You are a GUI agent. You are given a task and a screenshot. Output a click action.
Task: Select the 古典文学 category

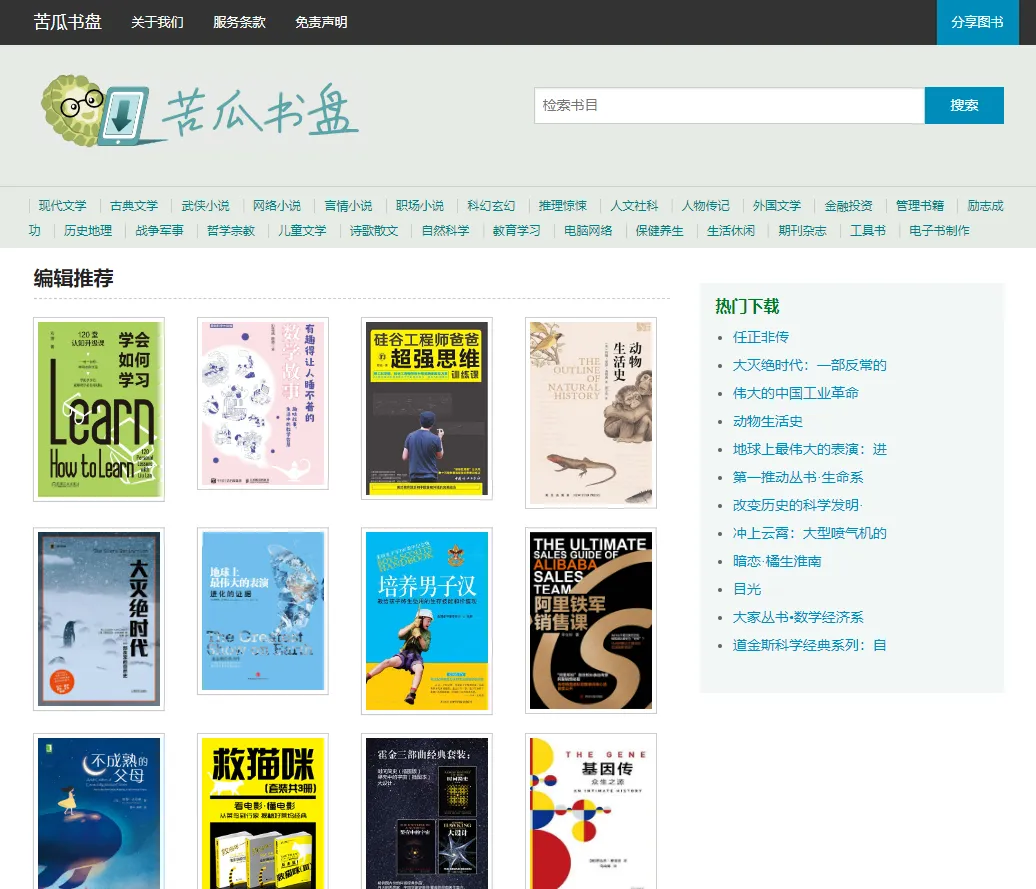(133, 205)
